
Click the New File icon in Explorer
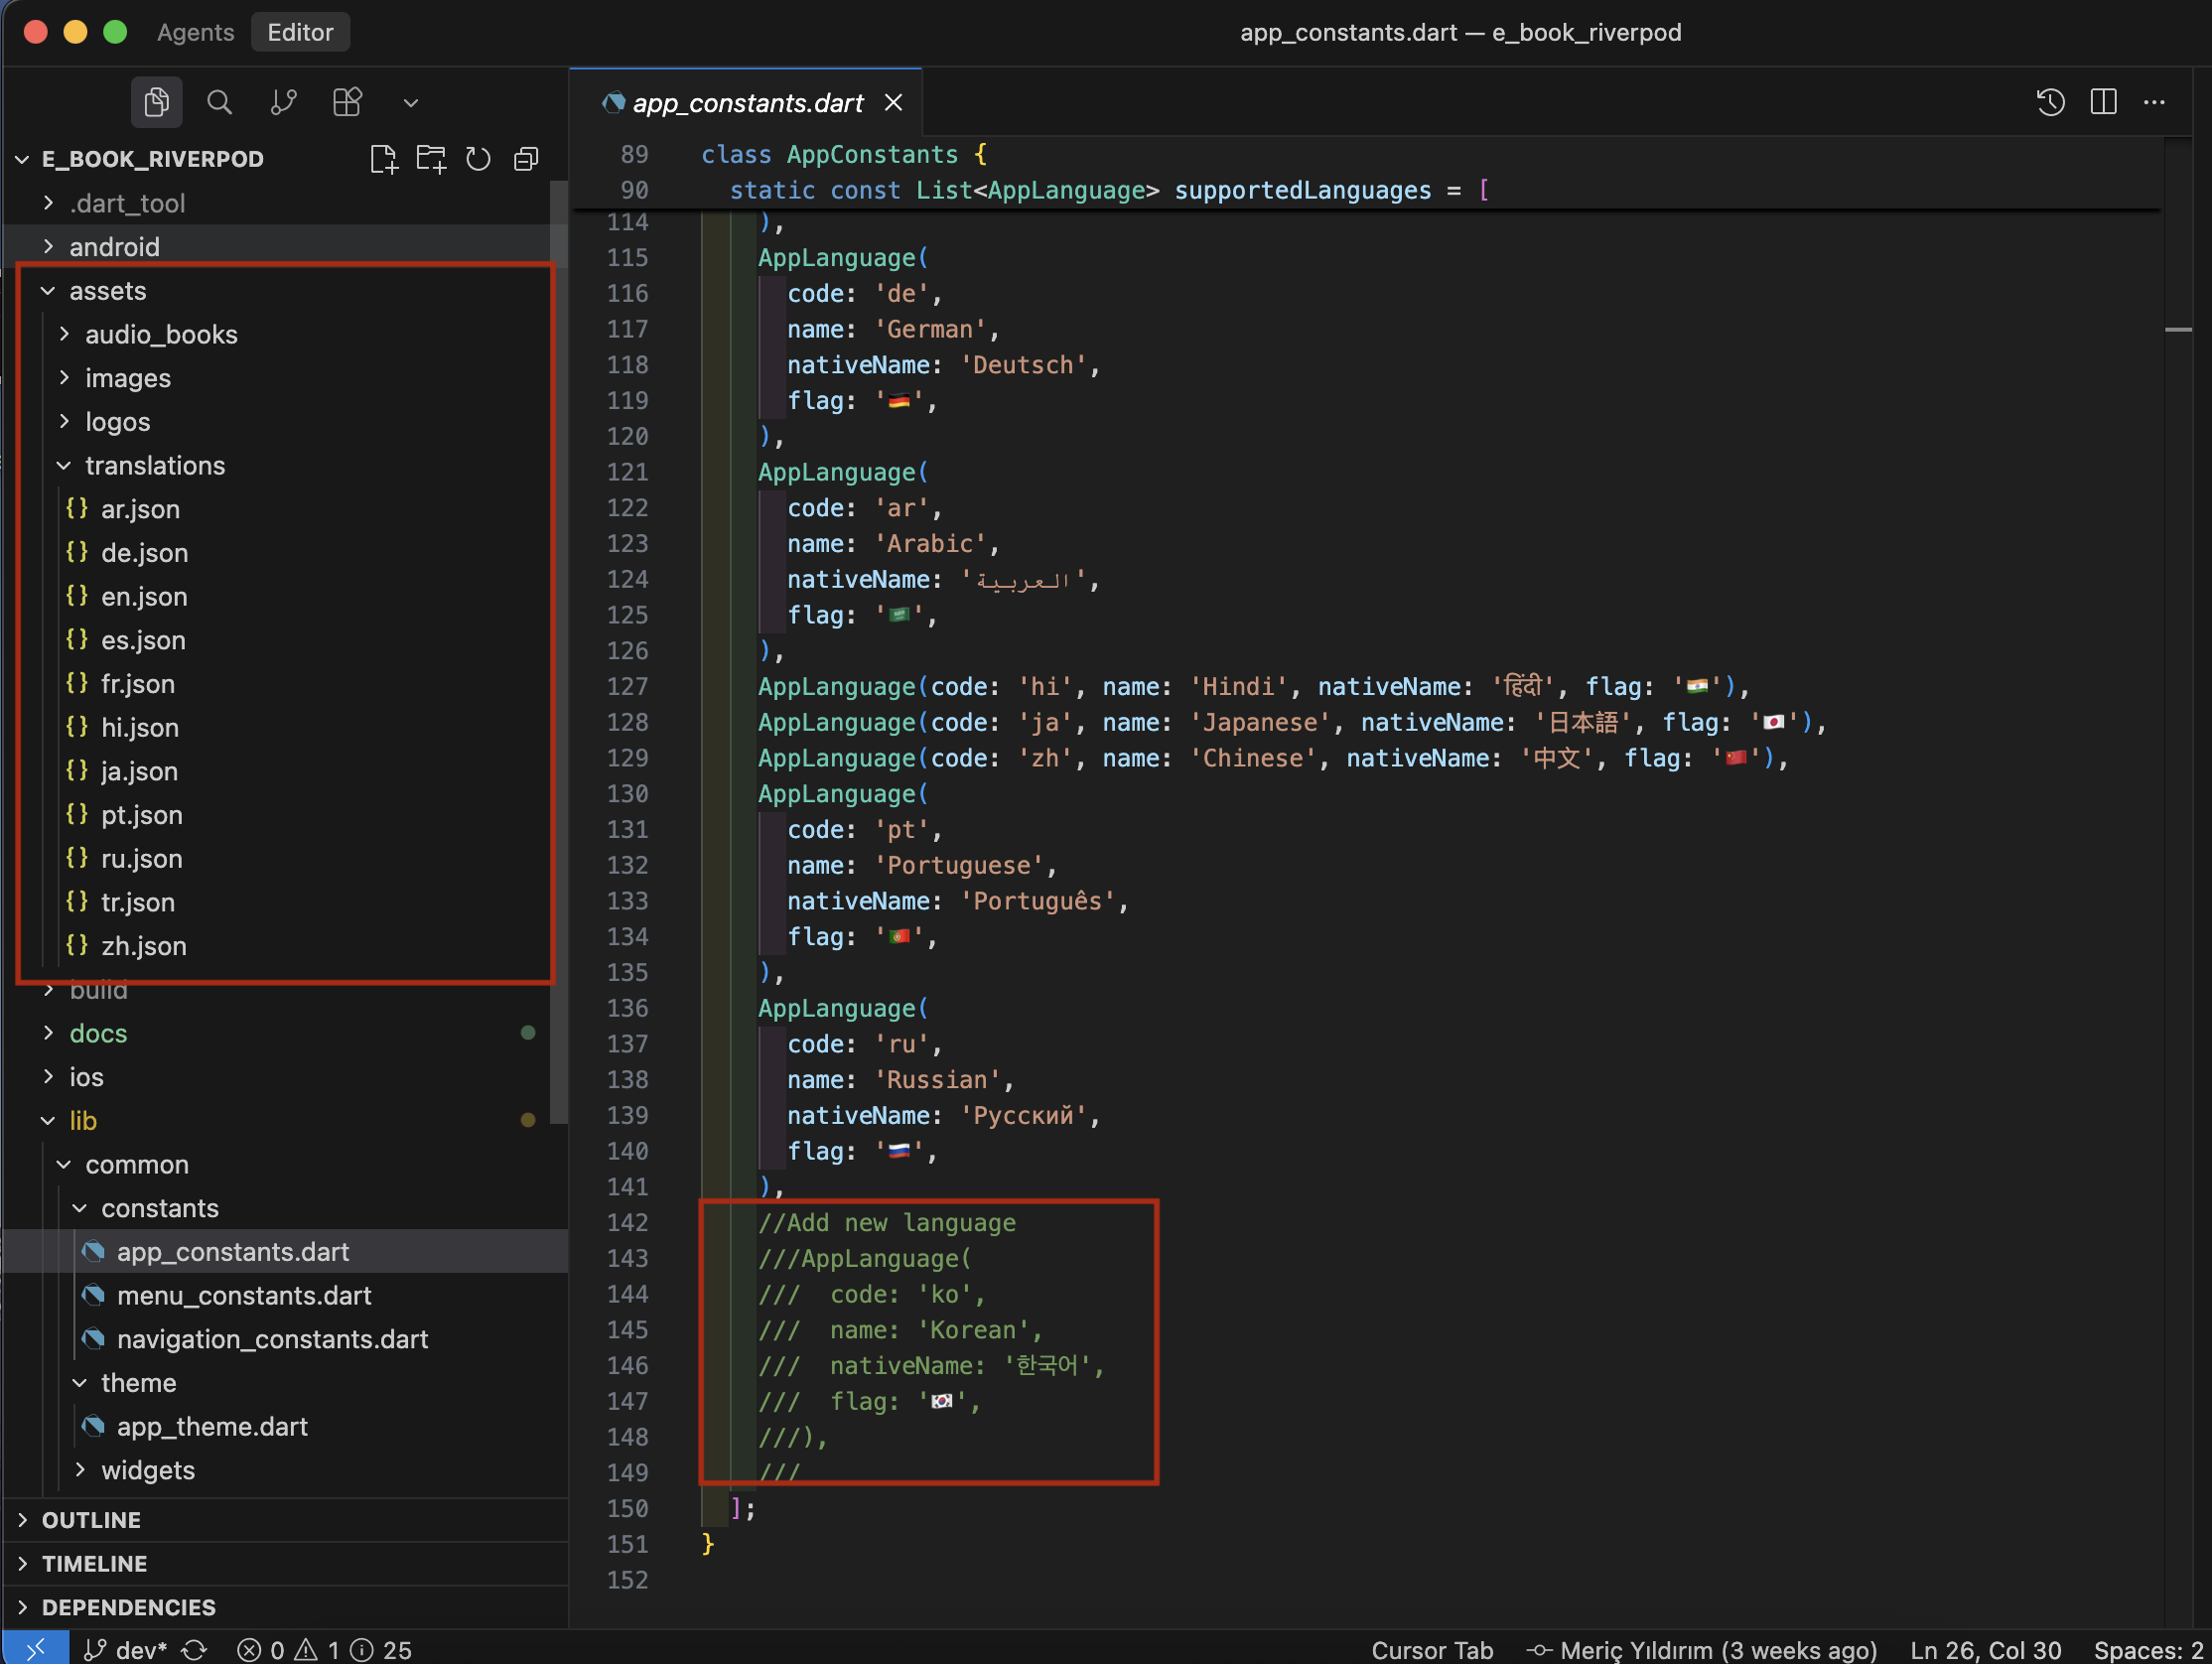(384, 158)
